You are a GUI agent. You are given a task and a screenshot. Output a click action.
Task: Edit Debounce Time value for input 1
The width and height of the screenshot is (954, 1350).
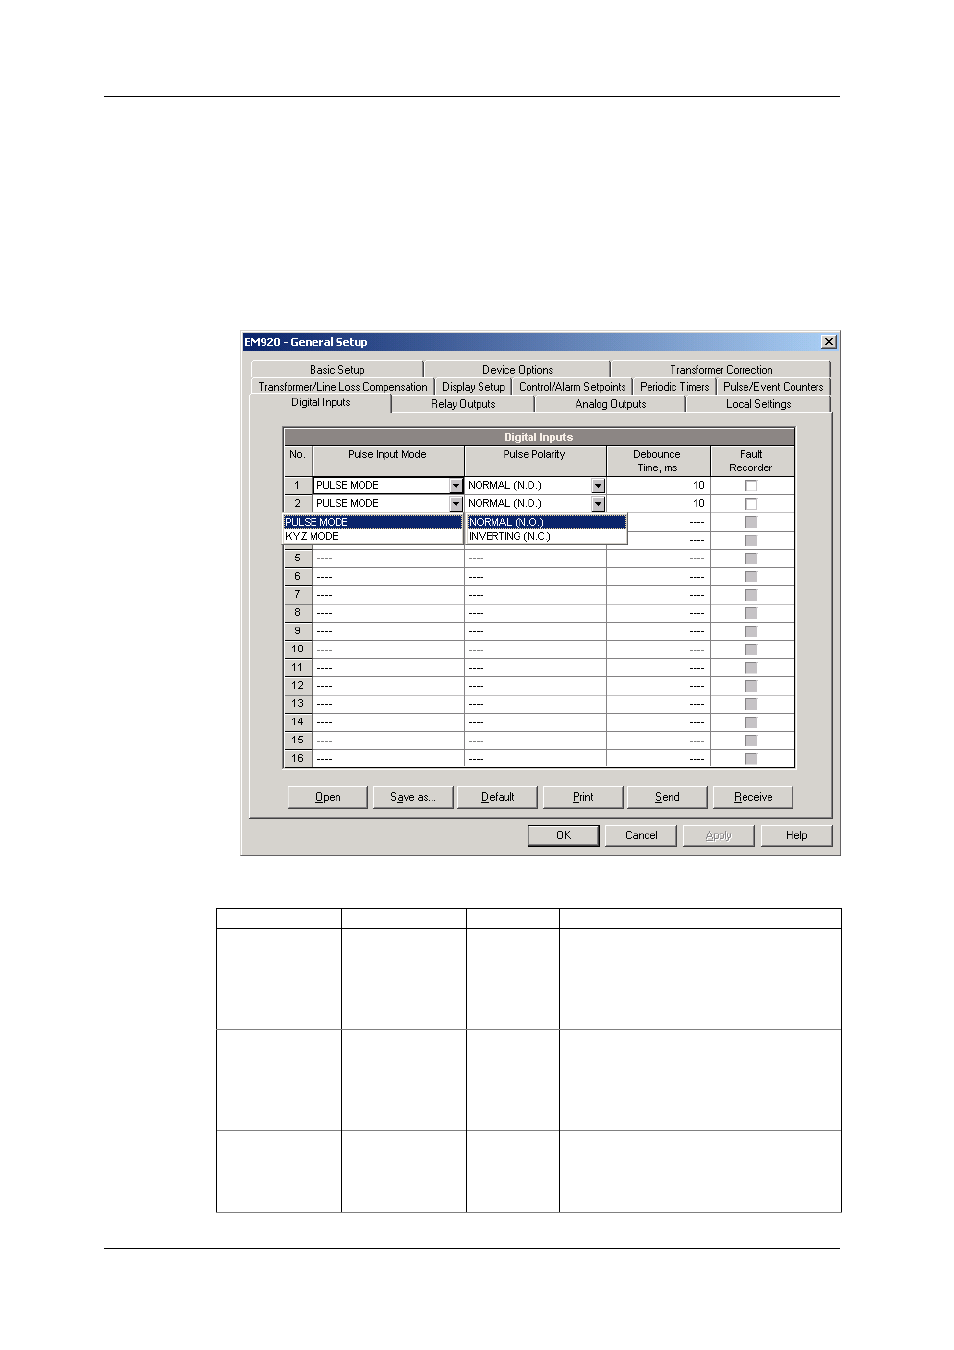(x=658, y=486)
